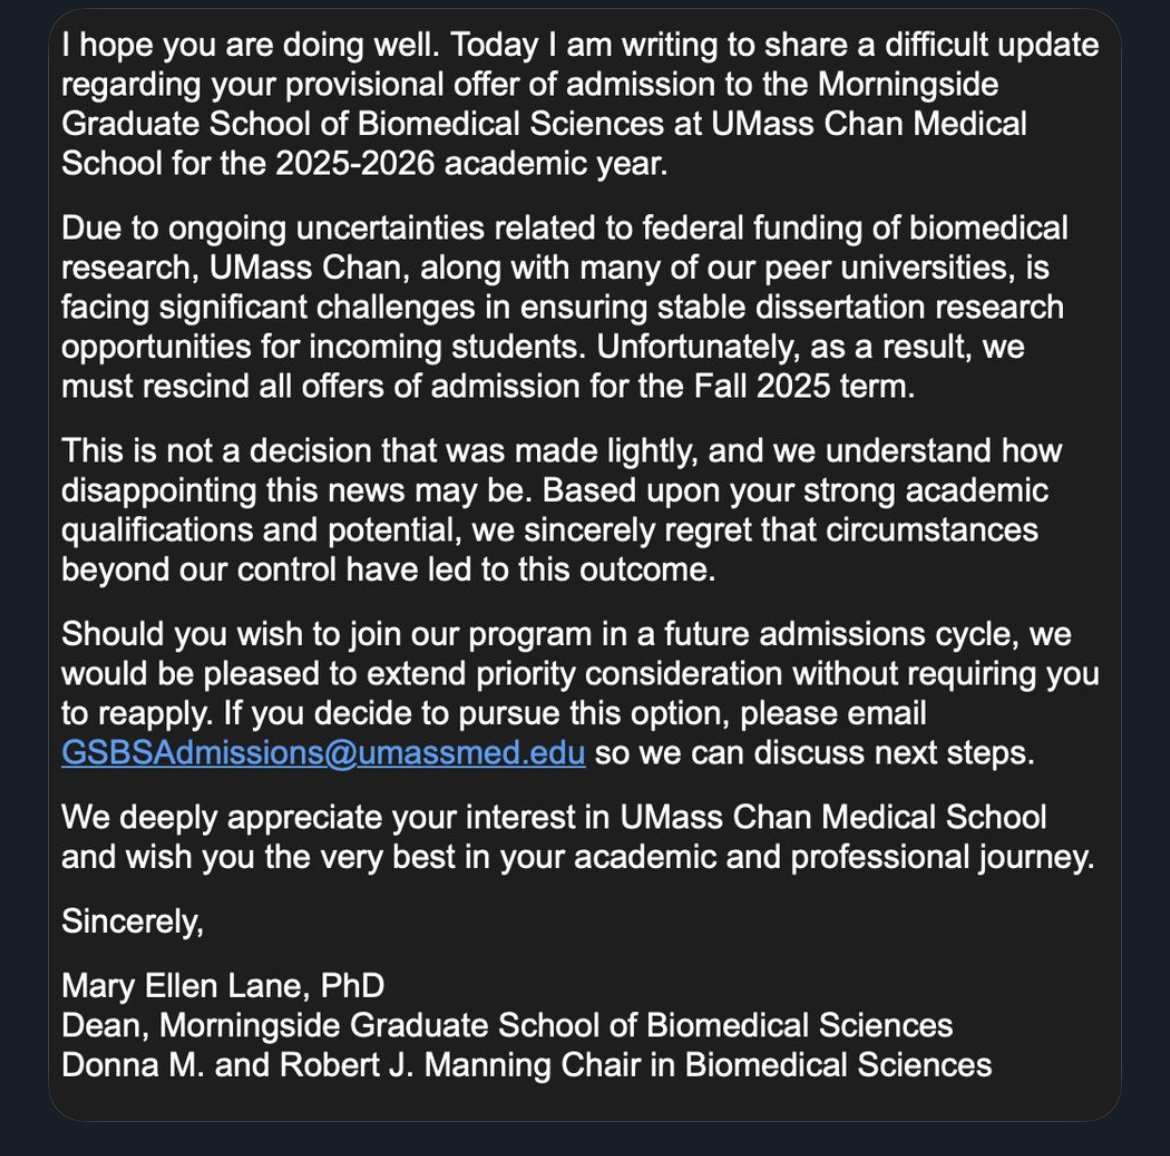Click the words "Fall 2025 term"
The width and height of the screenshot is (1170, 1156).
804,387
